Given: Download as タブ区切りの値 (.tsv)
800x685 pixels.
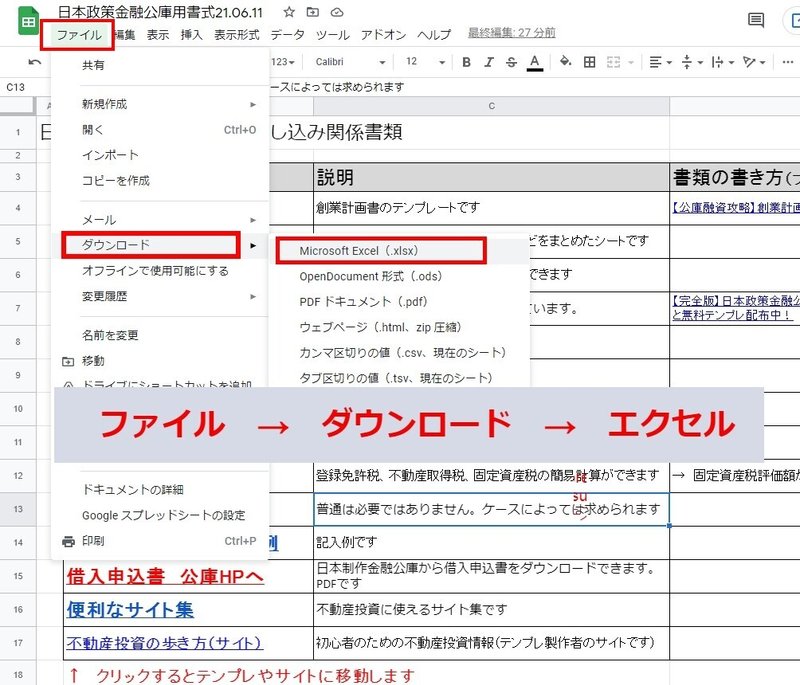Looking at the screenshot, I should click(x=399, y=378).
